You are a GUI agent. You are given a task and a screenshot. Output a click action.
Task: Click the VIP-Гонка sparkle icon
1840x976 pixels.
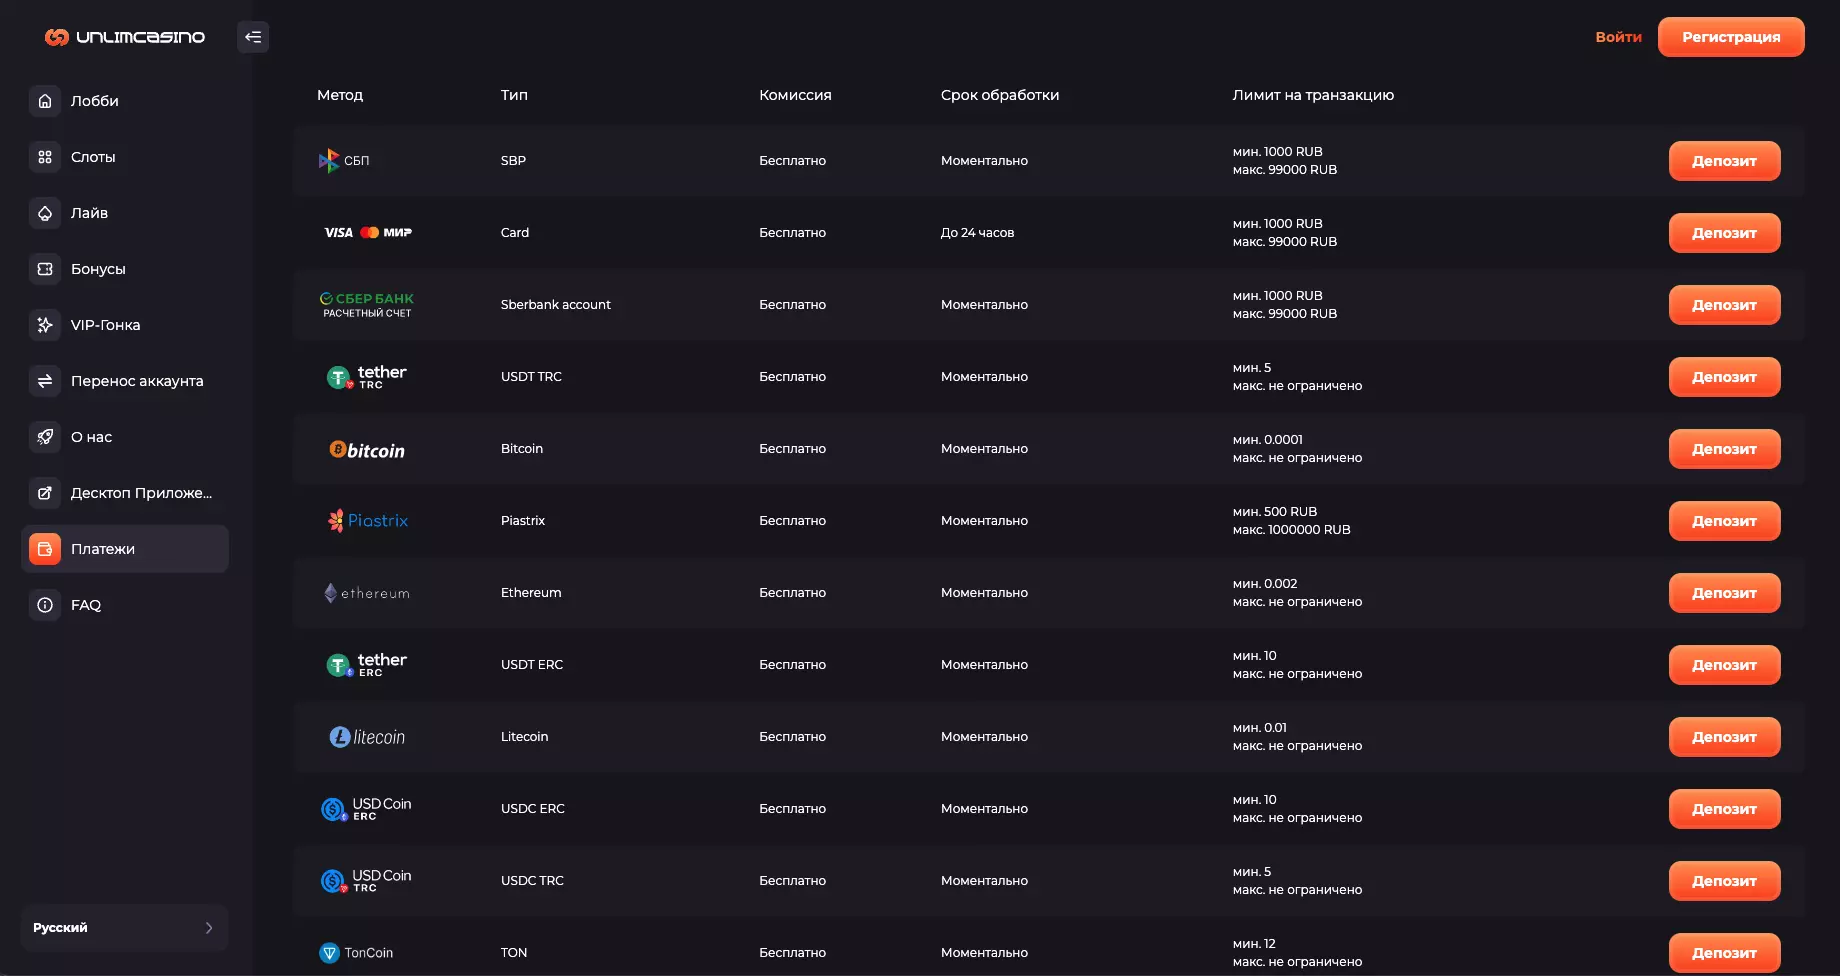[45, 325]
